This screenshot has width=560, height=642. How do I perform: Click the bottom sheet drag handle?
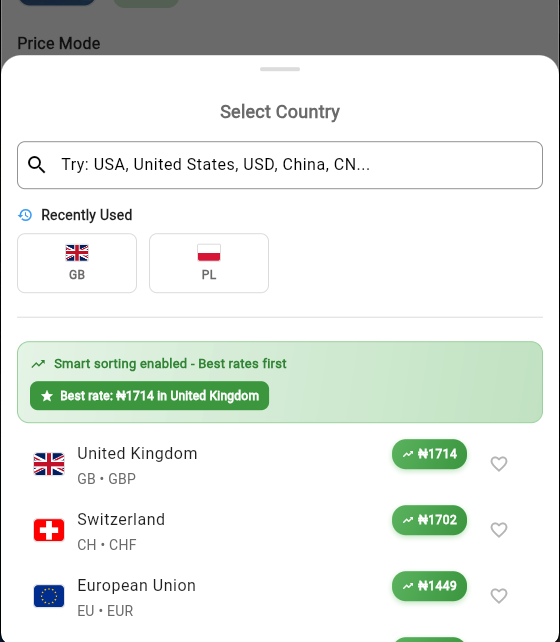280,69
